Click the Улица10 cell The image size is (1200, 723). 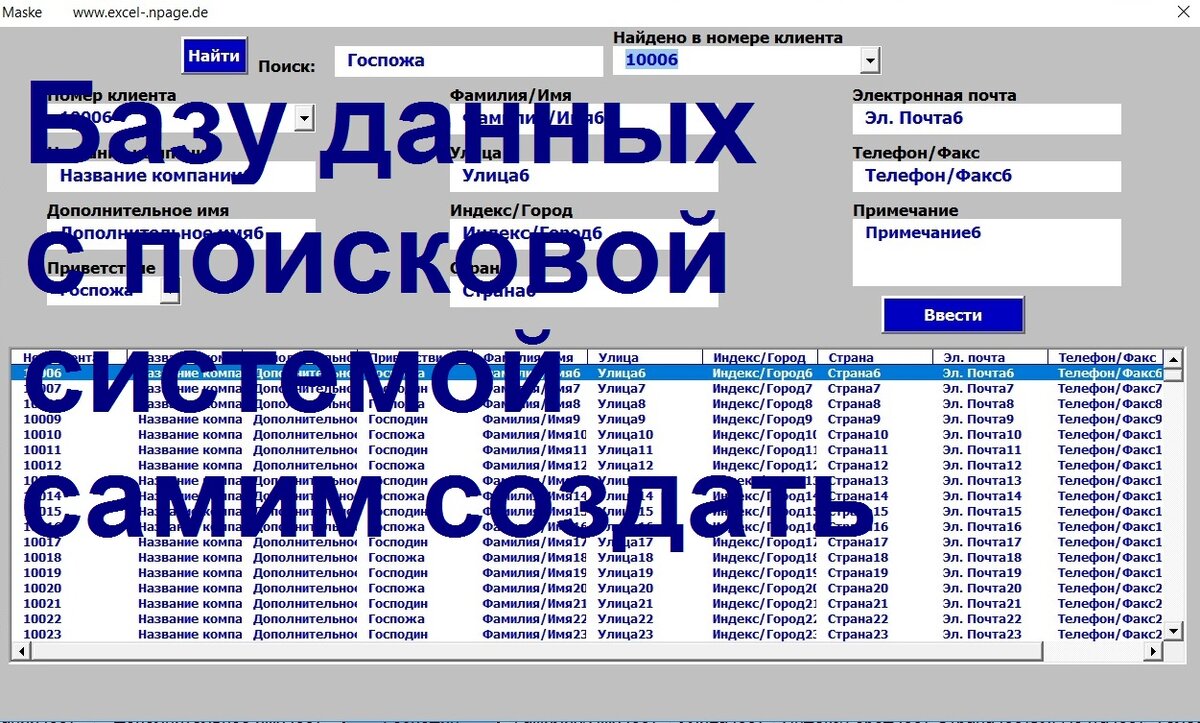pos(625,435)
